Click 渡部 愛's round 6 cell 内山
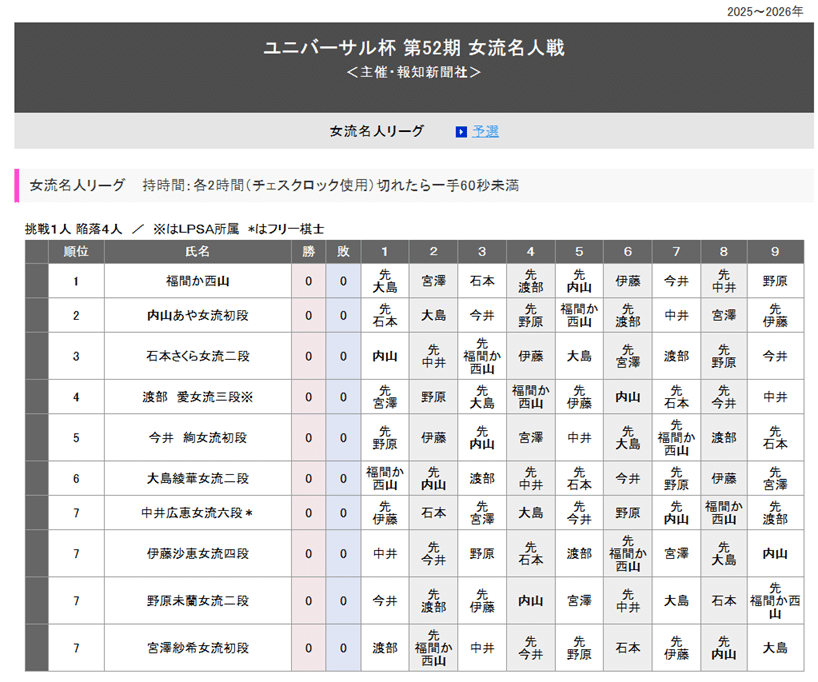818x682 pixels. point(628,397)
